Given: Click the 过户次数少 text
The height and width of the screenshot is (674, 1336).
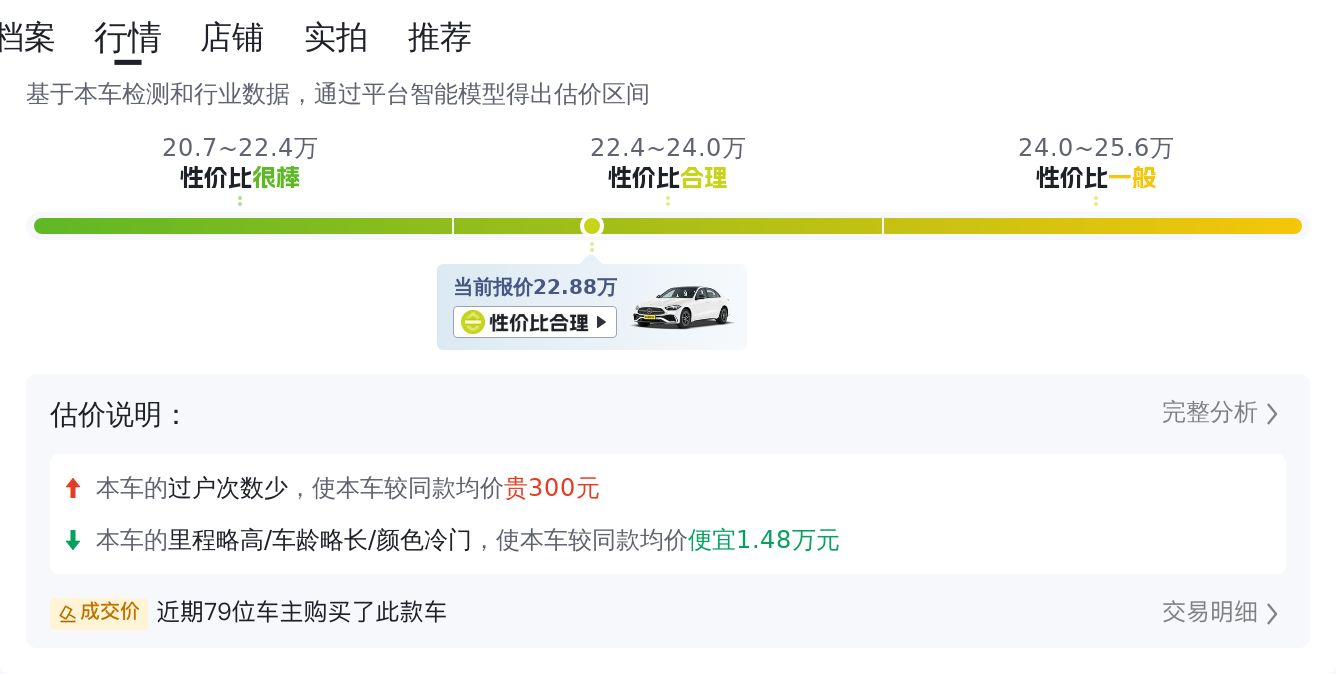Looking at the screenshot, I should (x=228, y=489).
